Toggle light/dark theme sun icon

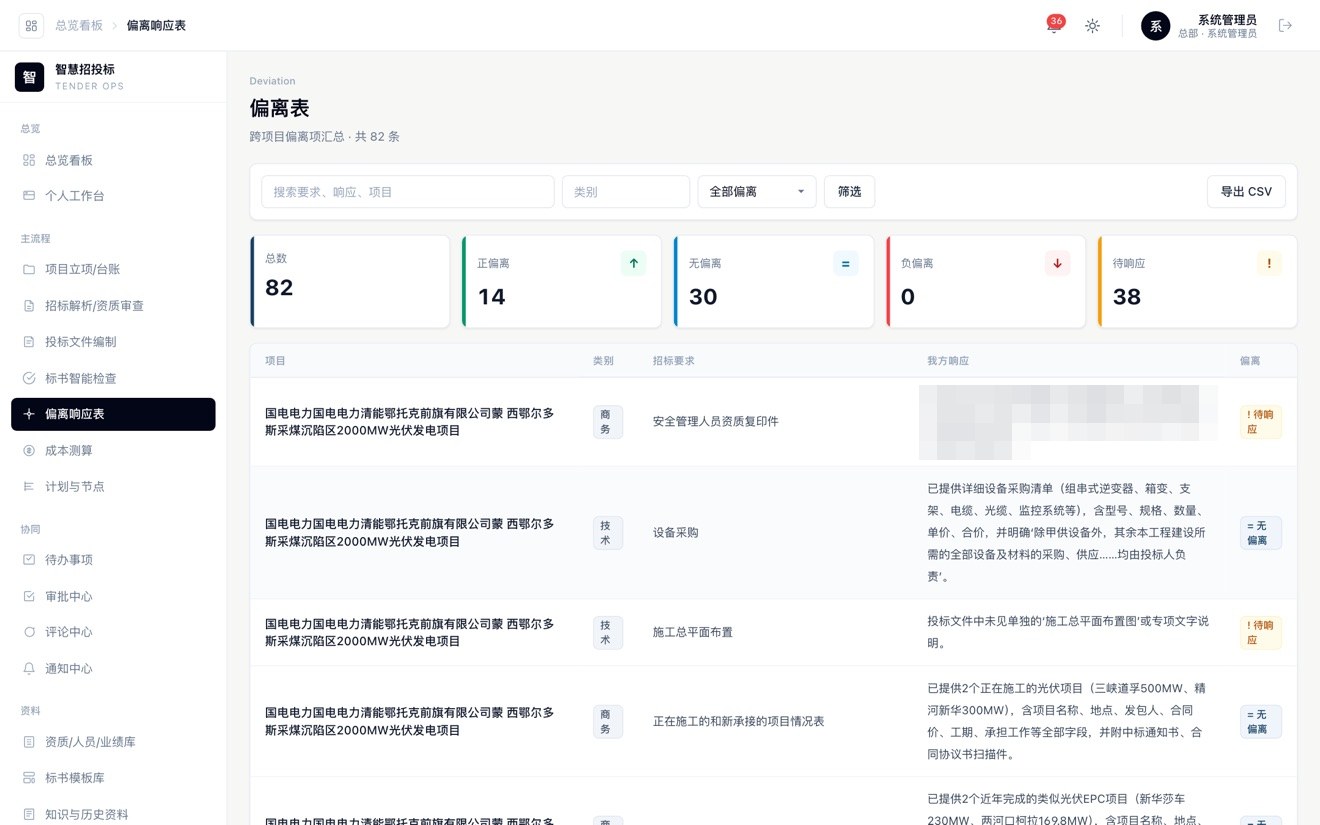click(1092, 26)
